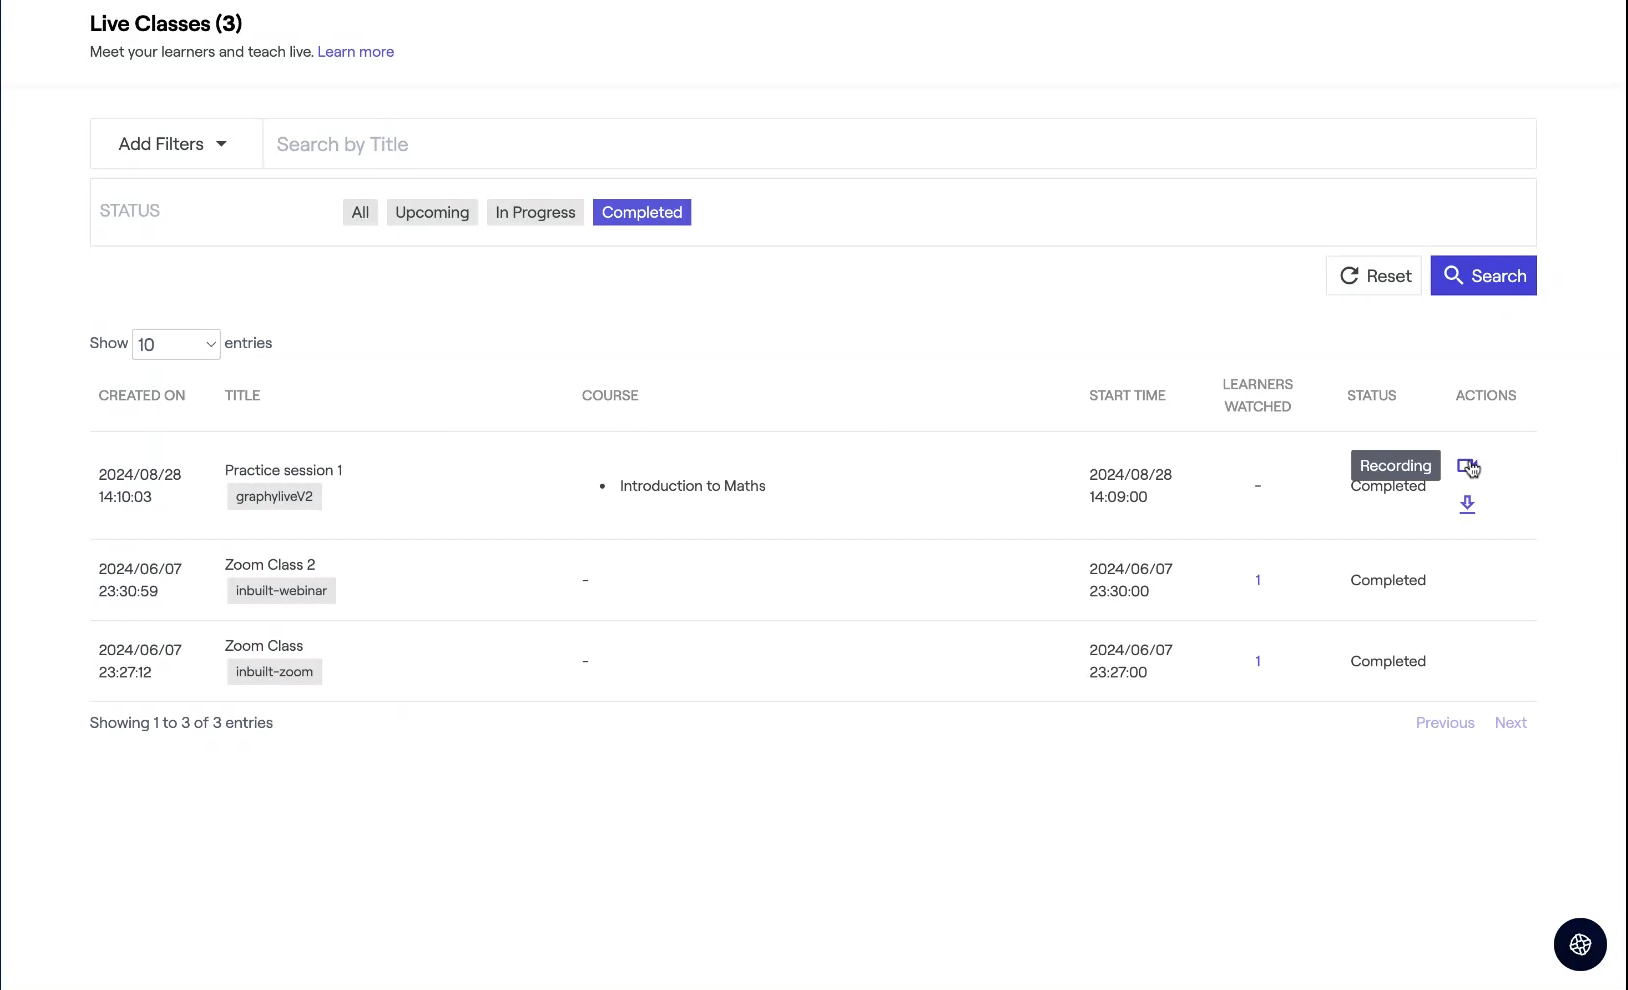Open learners watched count for Zoom Class

1257,661
